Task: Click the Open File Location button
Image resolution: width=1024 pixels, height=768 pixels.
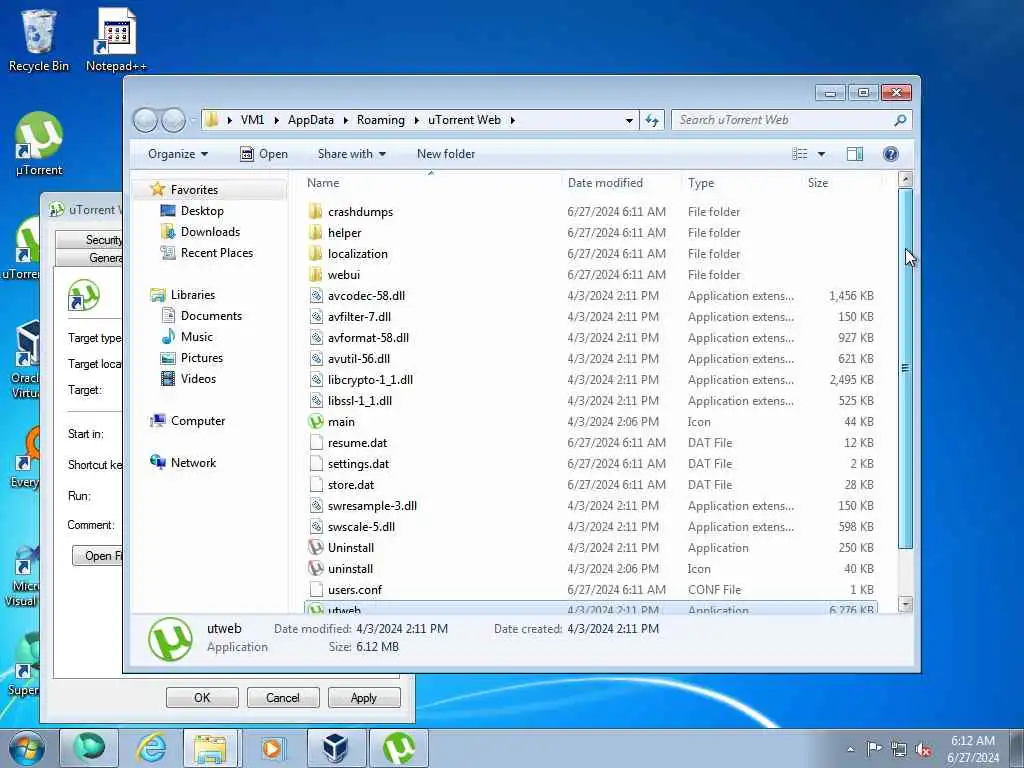Action: [x=97, y=556]
